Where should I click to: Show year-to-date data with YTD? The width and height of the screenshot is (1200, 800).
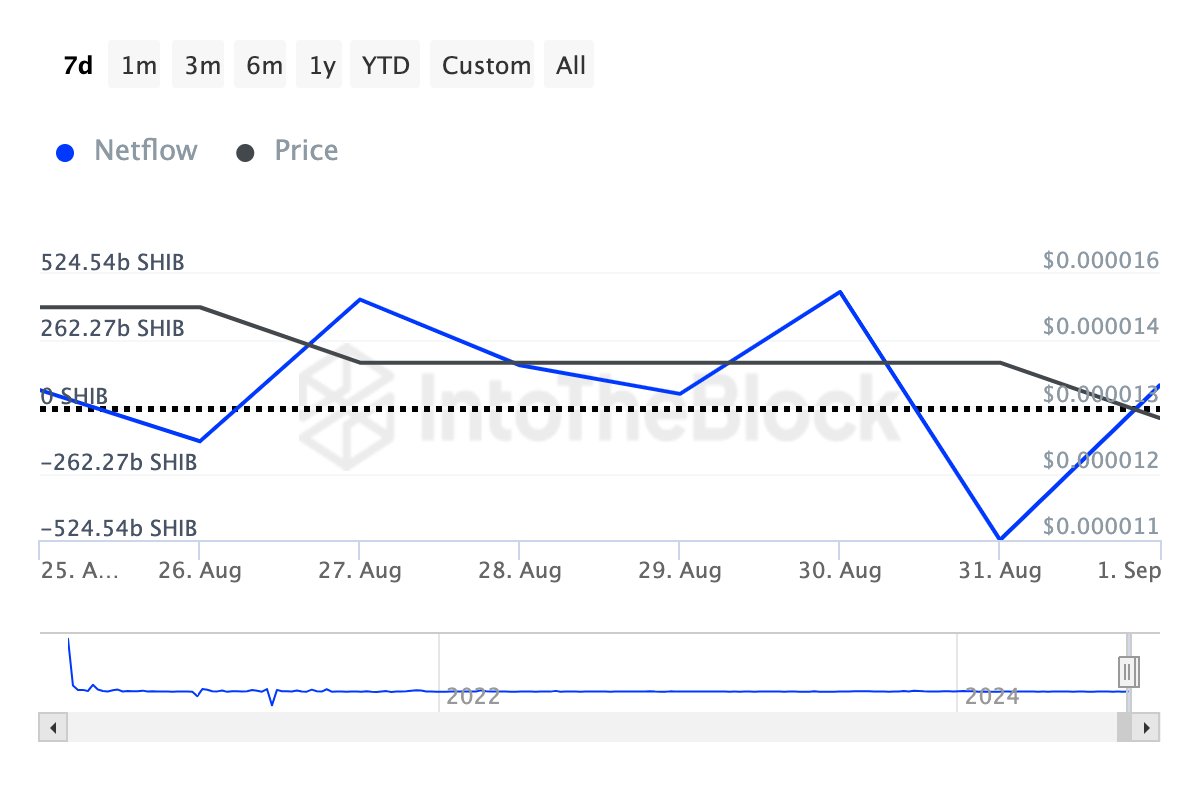[x=386, y=66]
